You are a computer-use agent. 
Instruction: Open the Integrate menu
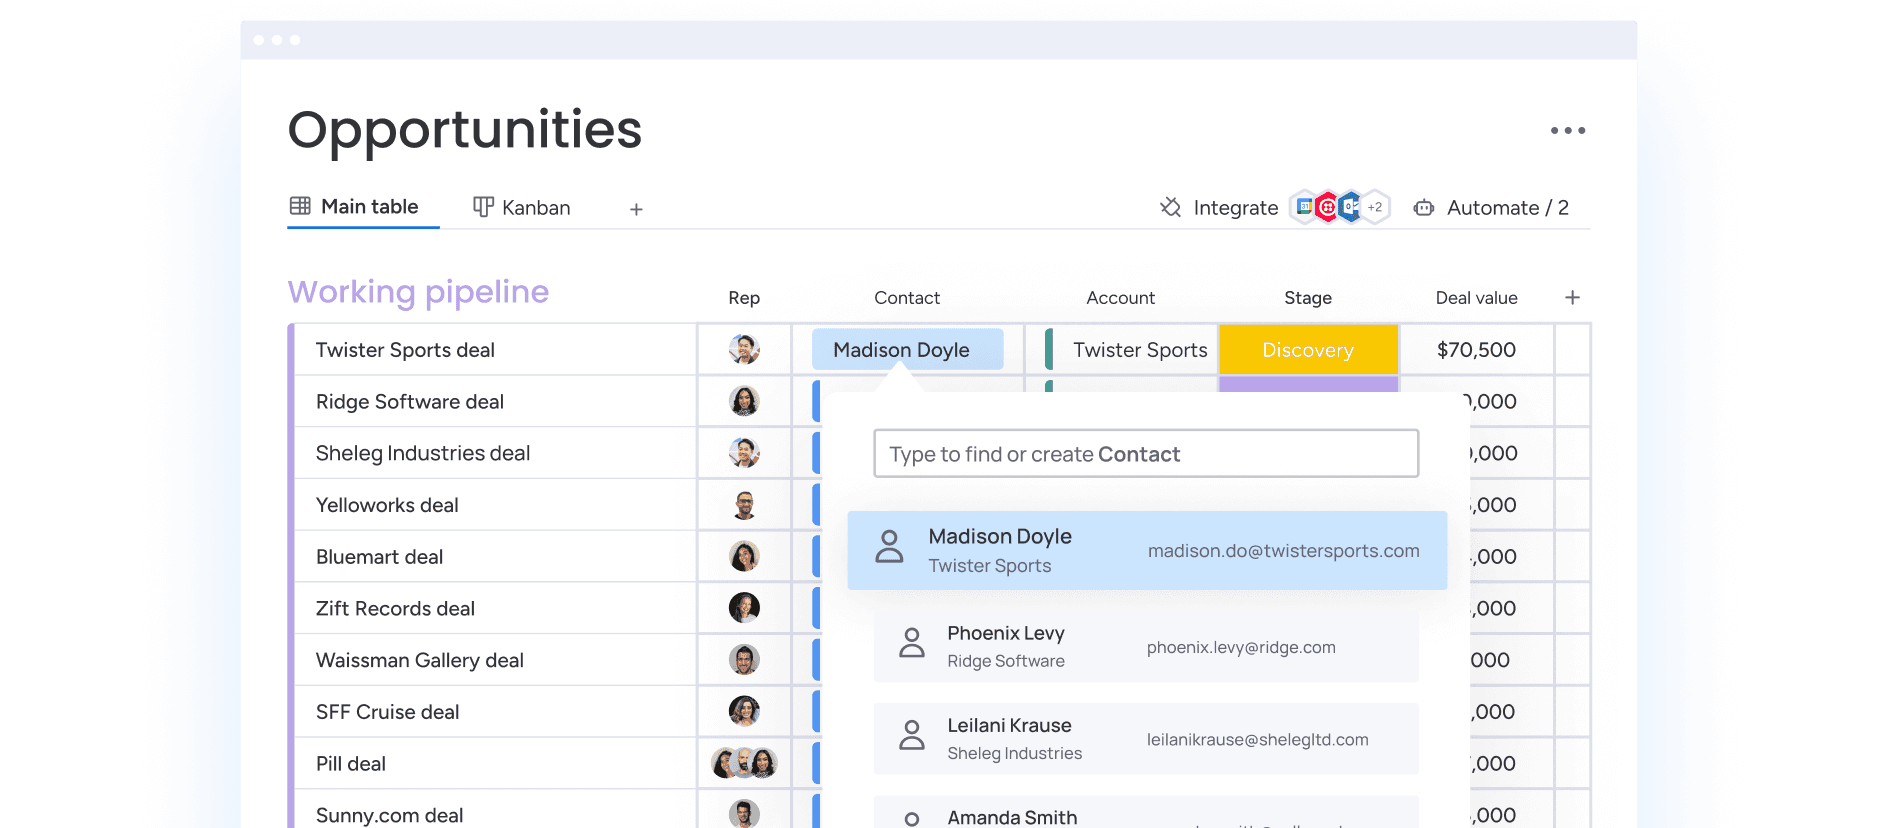point(1219,207)
